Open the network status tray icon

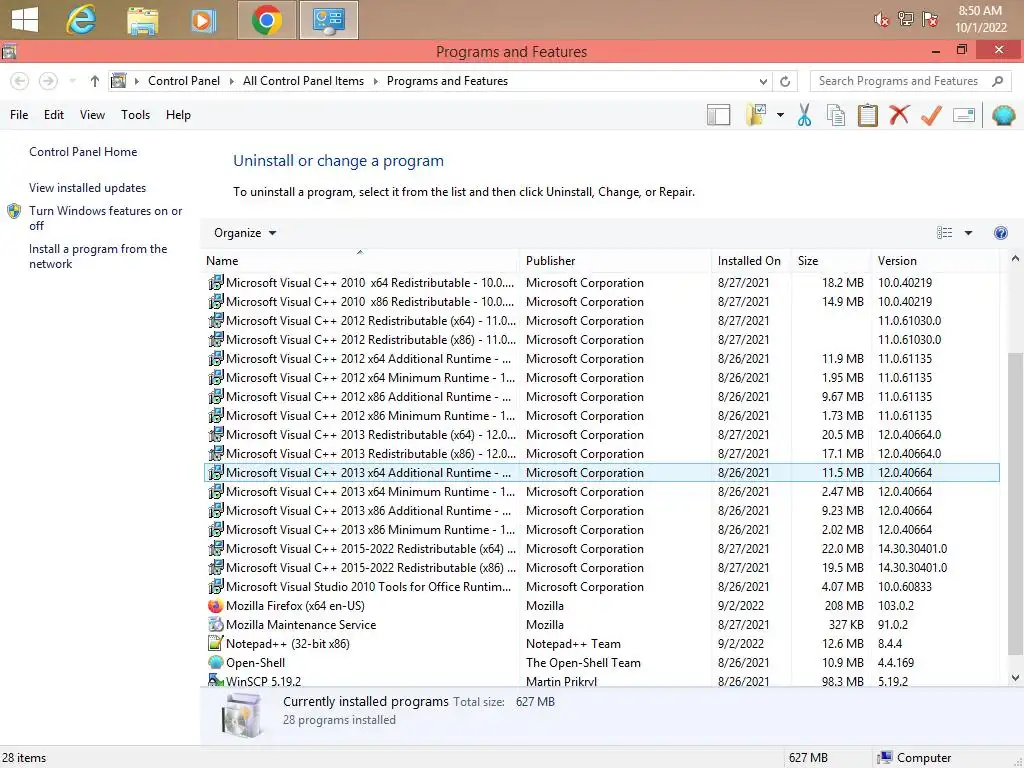(906, 19)
